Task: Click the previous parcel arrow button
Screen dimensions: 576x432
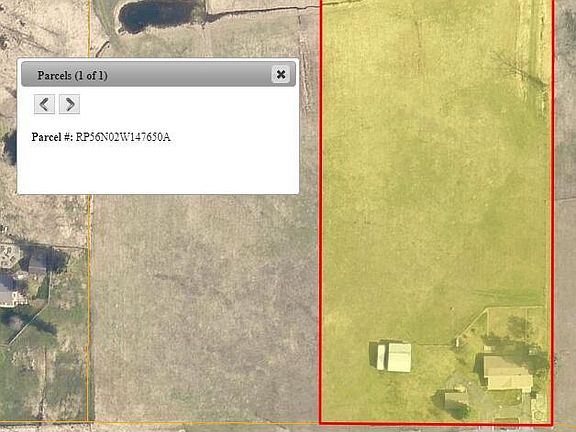Action: [44, 104]
